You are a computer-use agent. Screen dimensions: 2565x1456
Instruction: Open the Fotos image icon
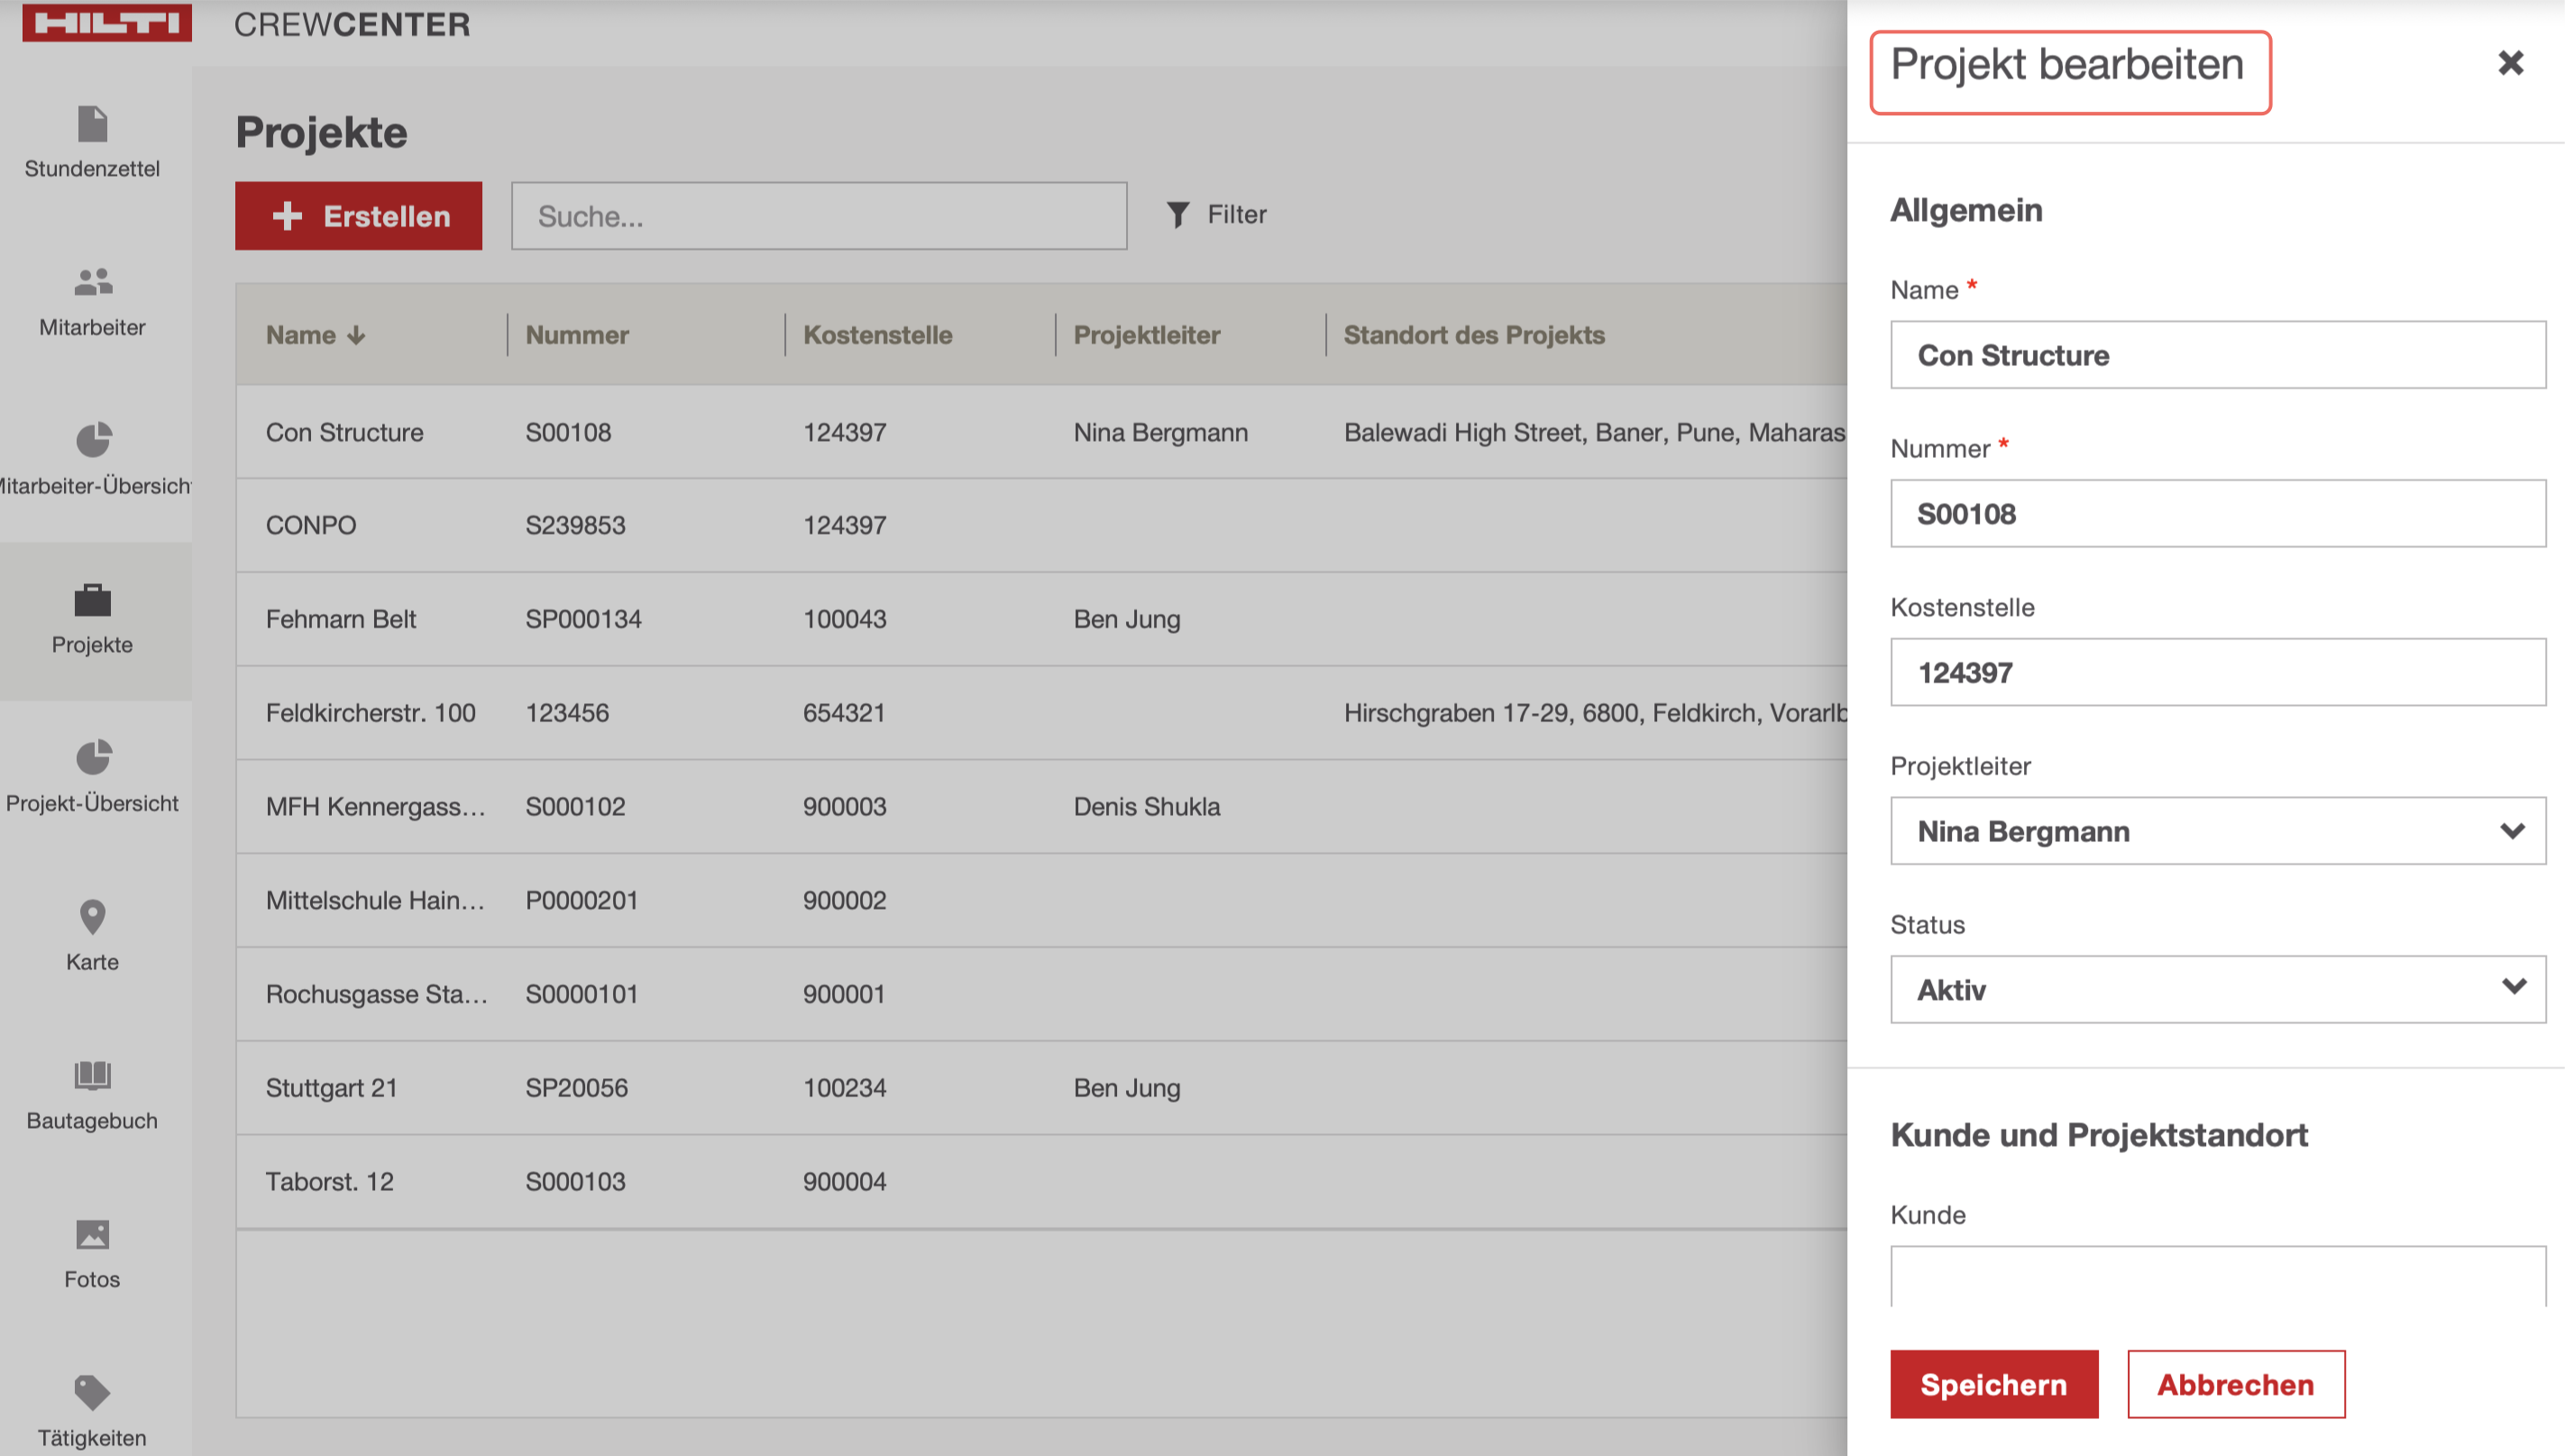92,1234
